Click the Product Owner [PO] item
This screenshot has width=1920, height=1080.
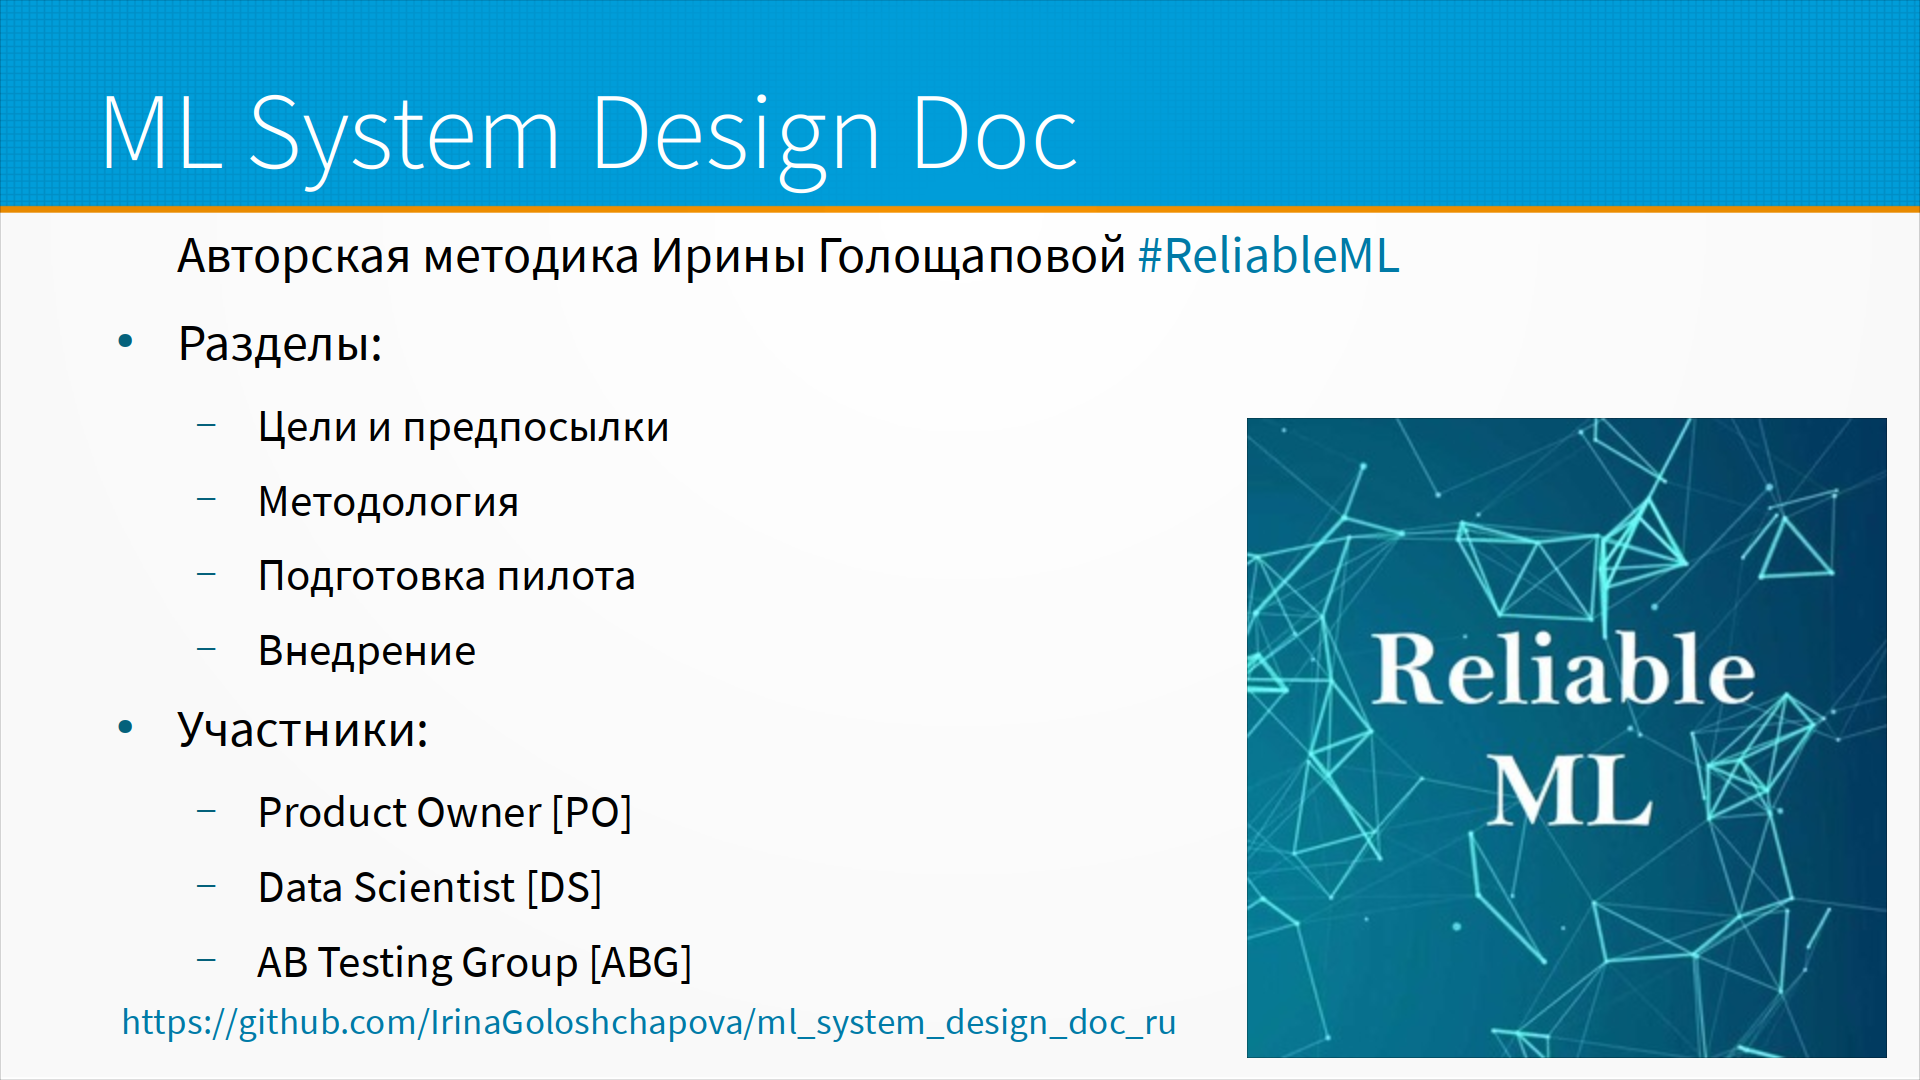pyautogui.click(x=444, y=812)
